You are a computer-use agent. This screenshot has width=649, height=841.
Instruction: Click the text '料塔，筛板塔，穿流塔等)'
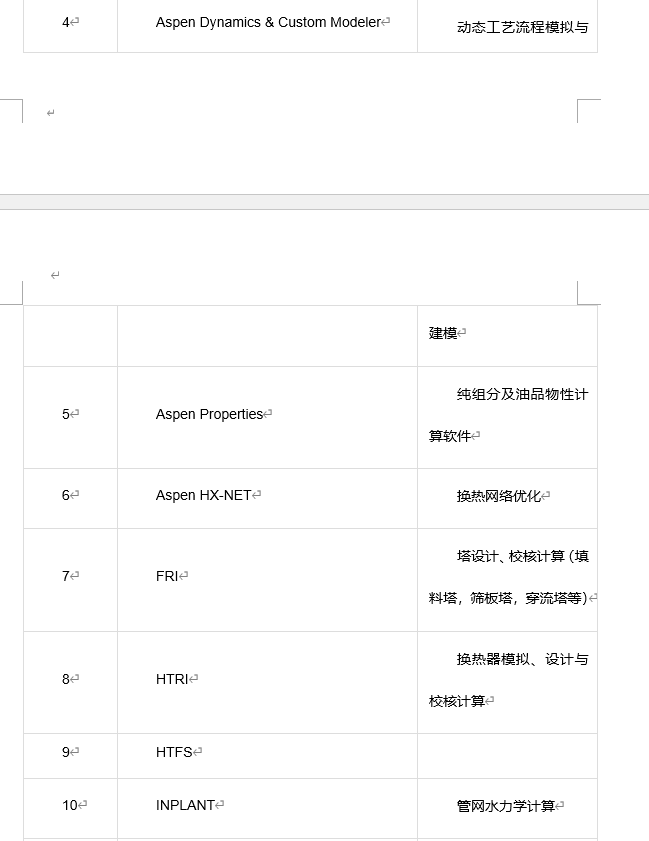pos(508,598)
